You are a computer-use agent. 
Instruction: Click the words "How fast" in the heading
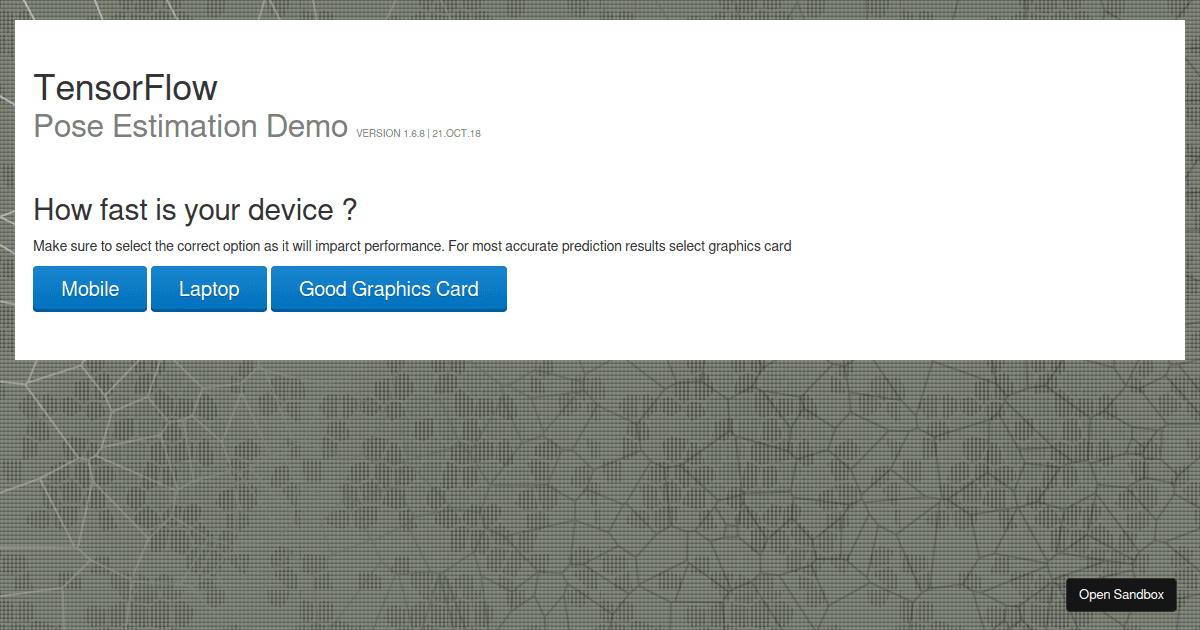[x=83, y=210]
